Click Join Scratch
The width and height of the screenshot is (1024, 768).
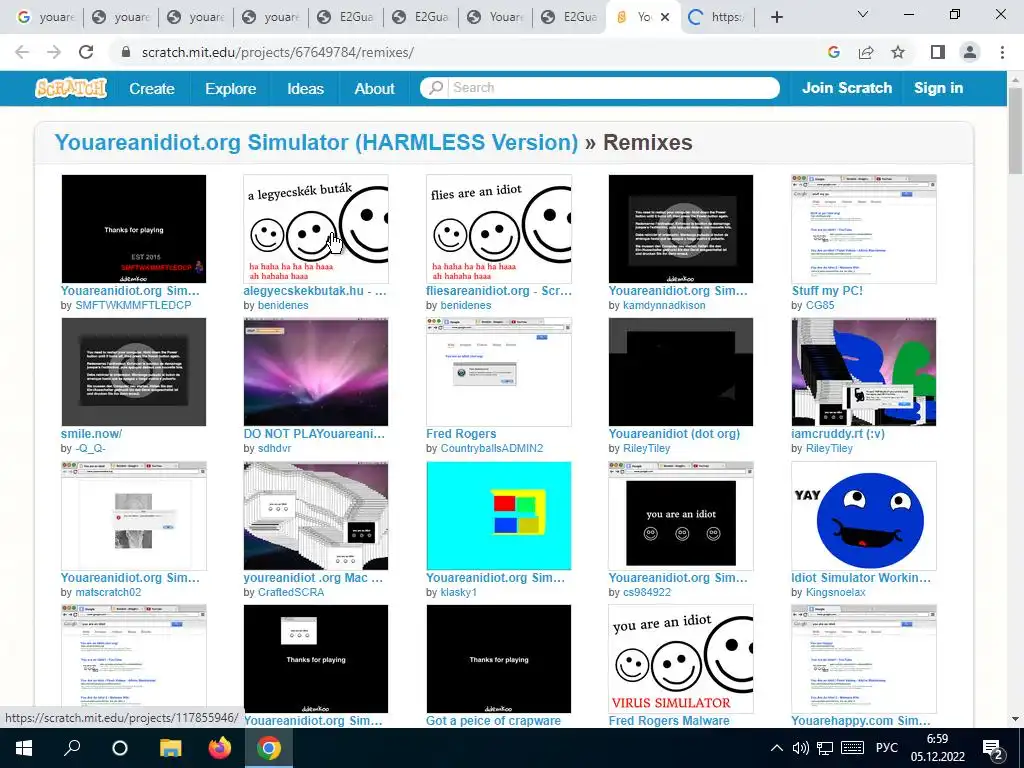point(847,88)
